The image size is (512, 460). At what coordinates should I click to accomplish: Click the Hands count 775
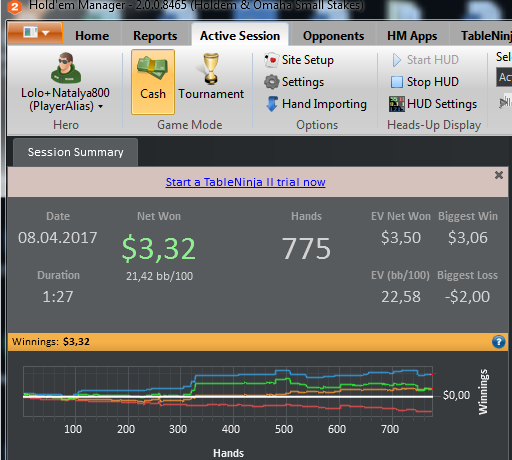[306, 249]
